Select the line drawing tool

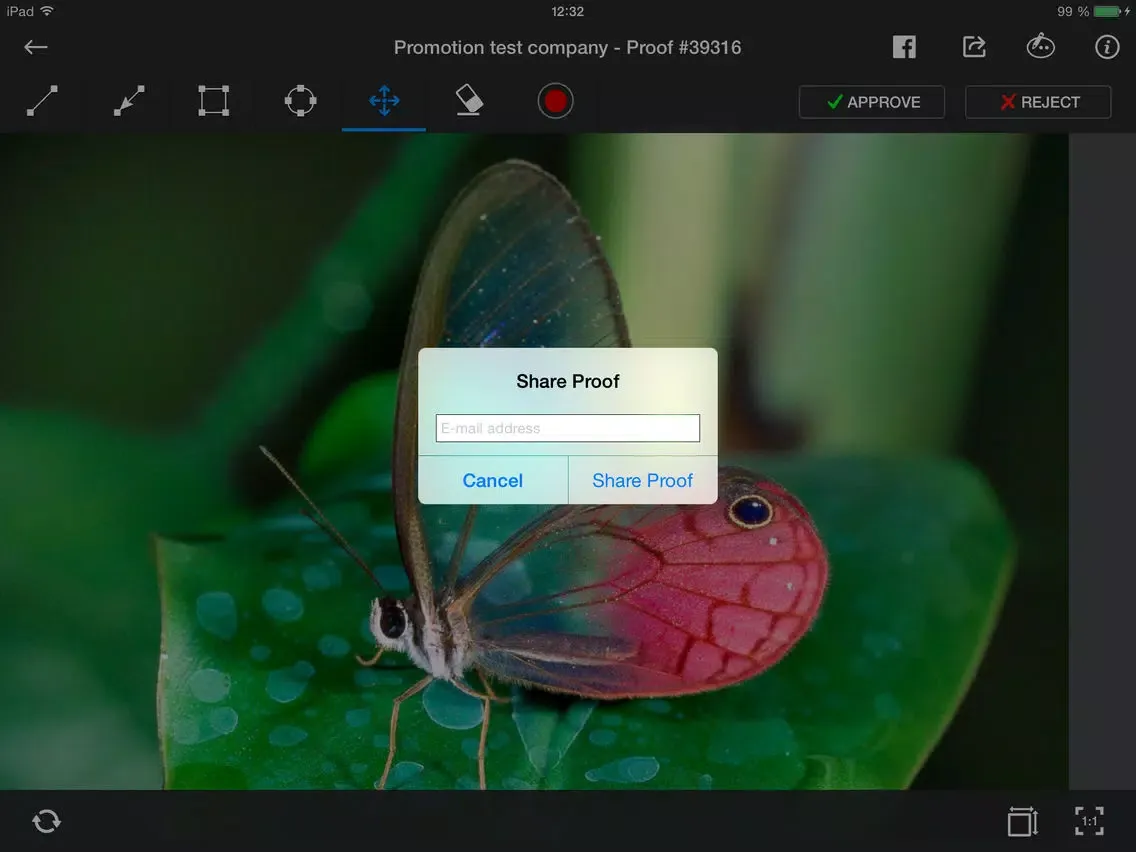click(x=42, y=101)
